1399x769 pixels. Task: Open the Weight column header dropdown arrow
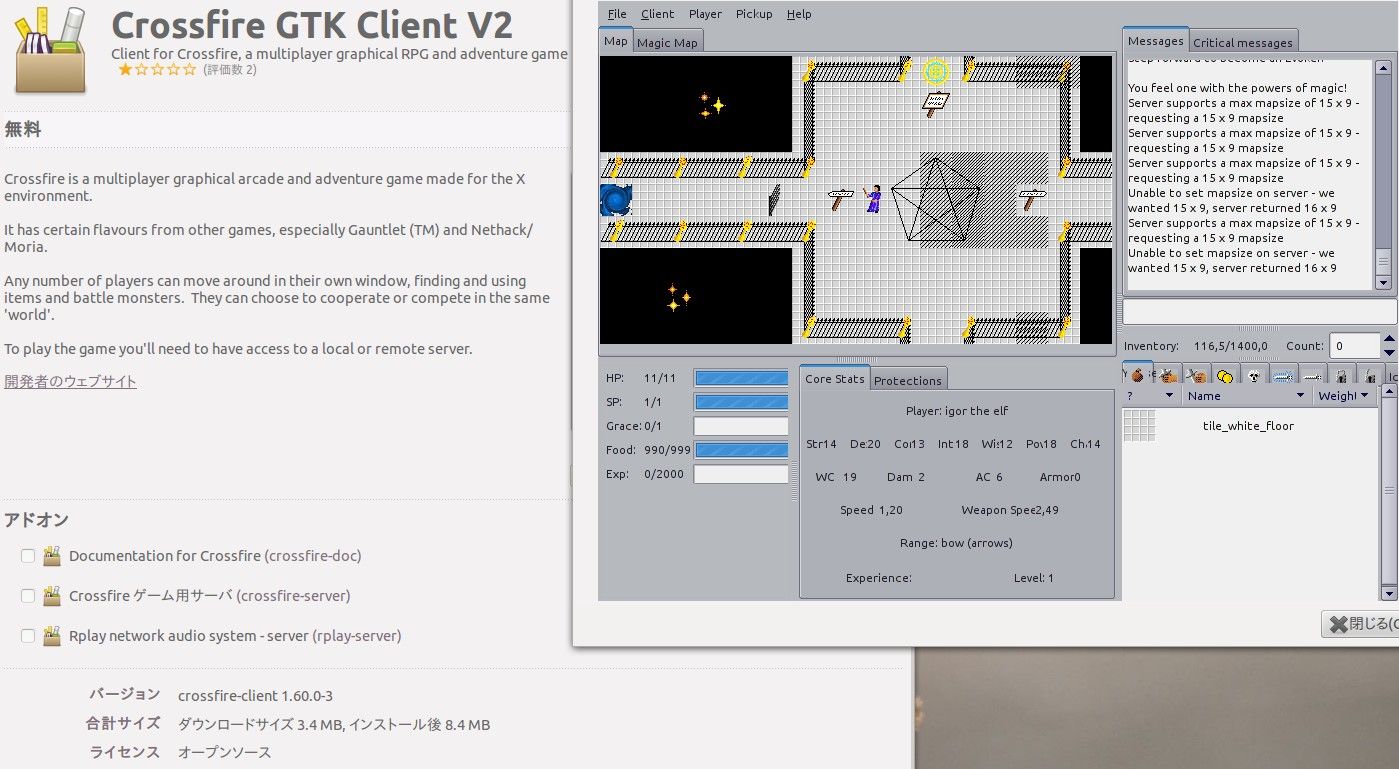[1365, 396]
